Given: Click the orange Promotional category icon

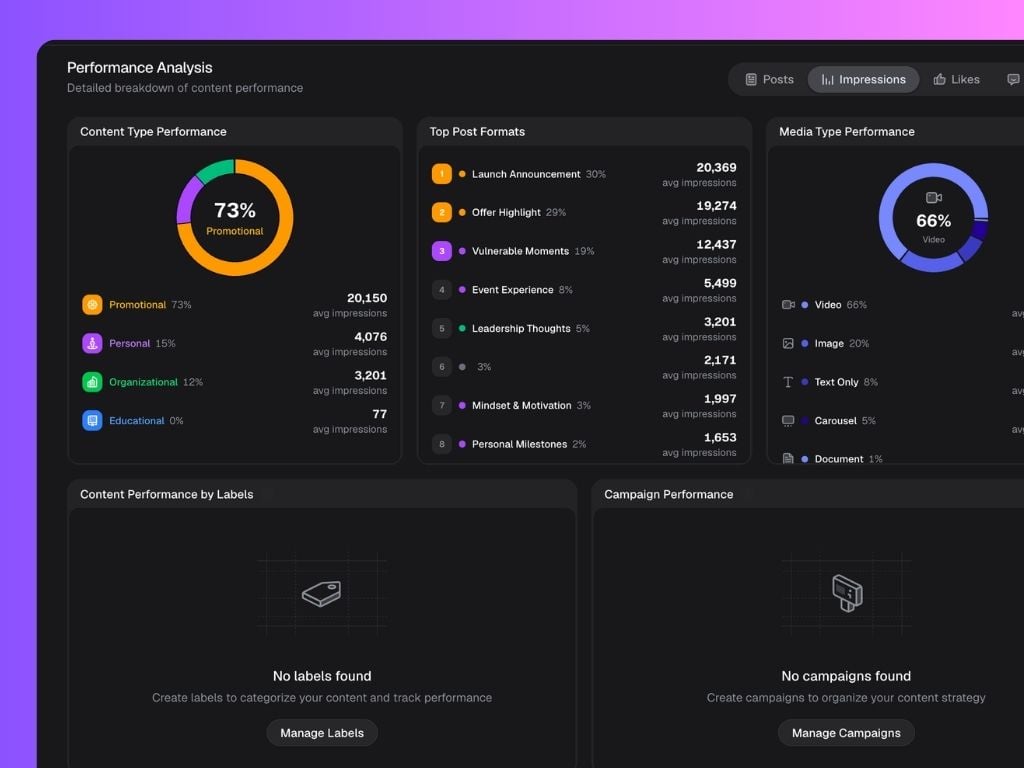Looking at the screenshot, I should (92, 305).
